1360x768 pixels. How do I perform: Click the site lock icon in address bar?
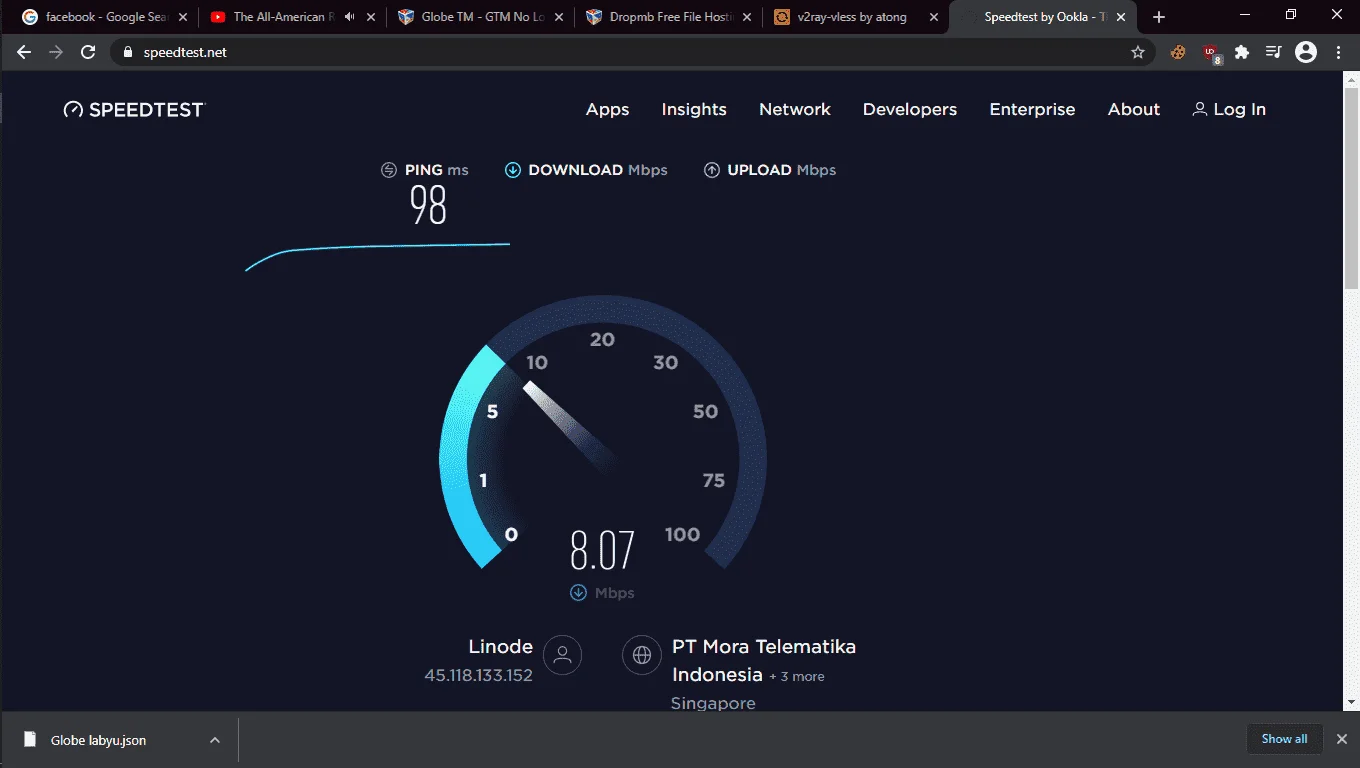[x=127, y=52]
